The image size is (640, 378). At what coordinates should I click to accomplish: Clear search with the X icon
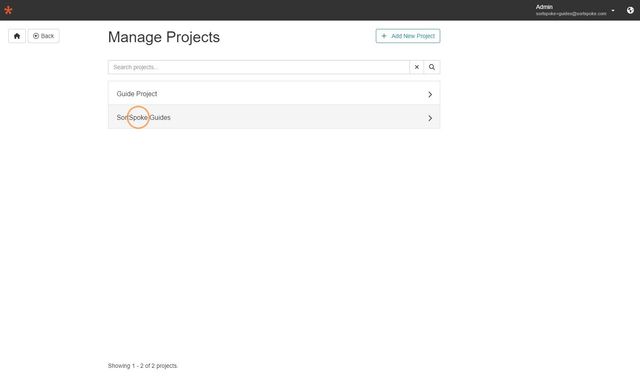[416, 67]
